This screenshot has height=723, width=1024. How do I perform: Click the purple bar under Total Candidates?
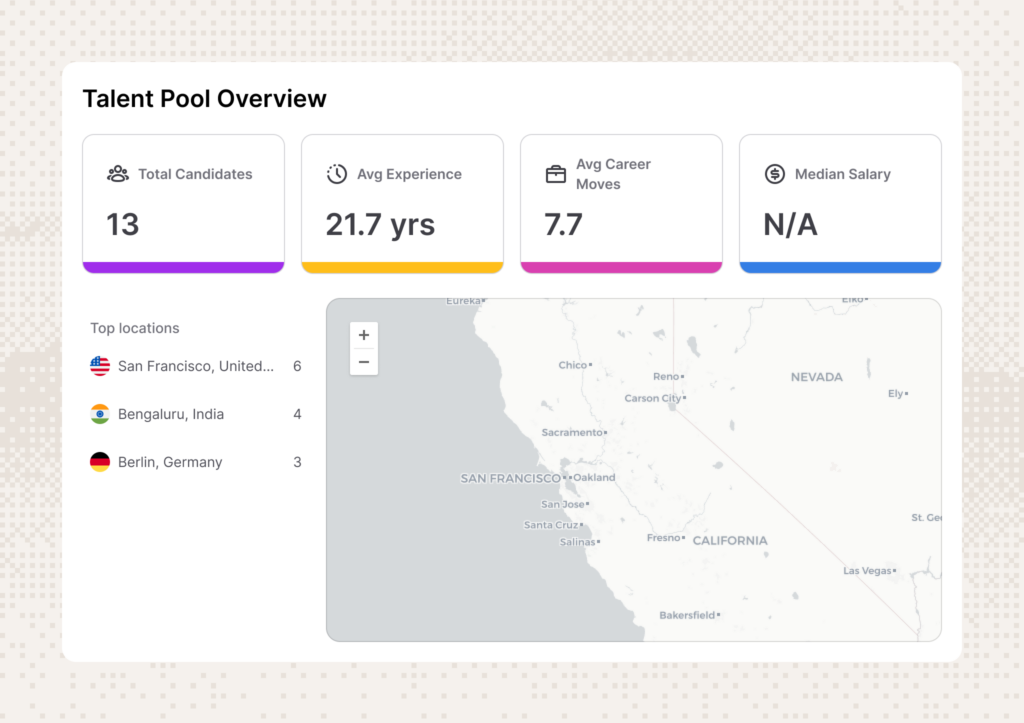pos(184,268)
